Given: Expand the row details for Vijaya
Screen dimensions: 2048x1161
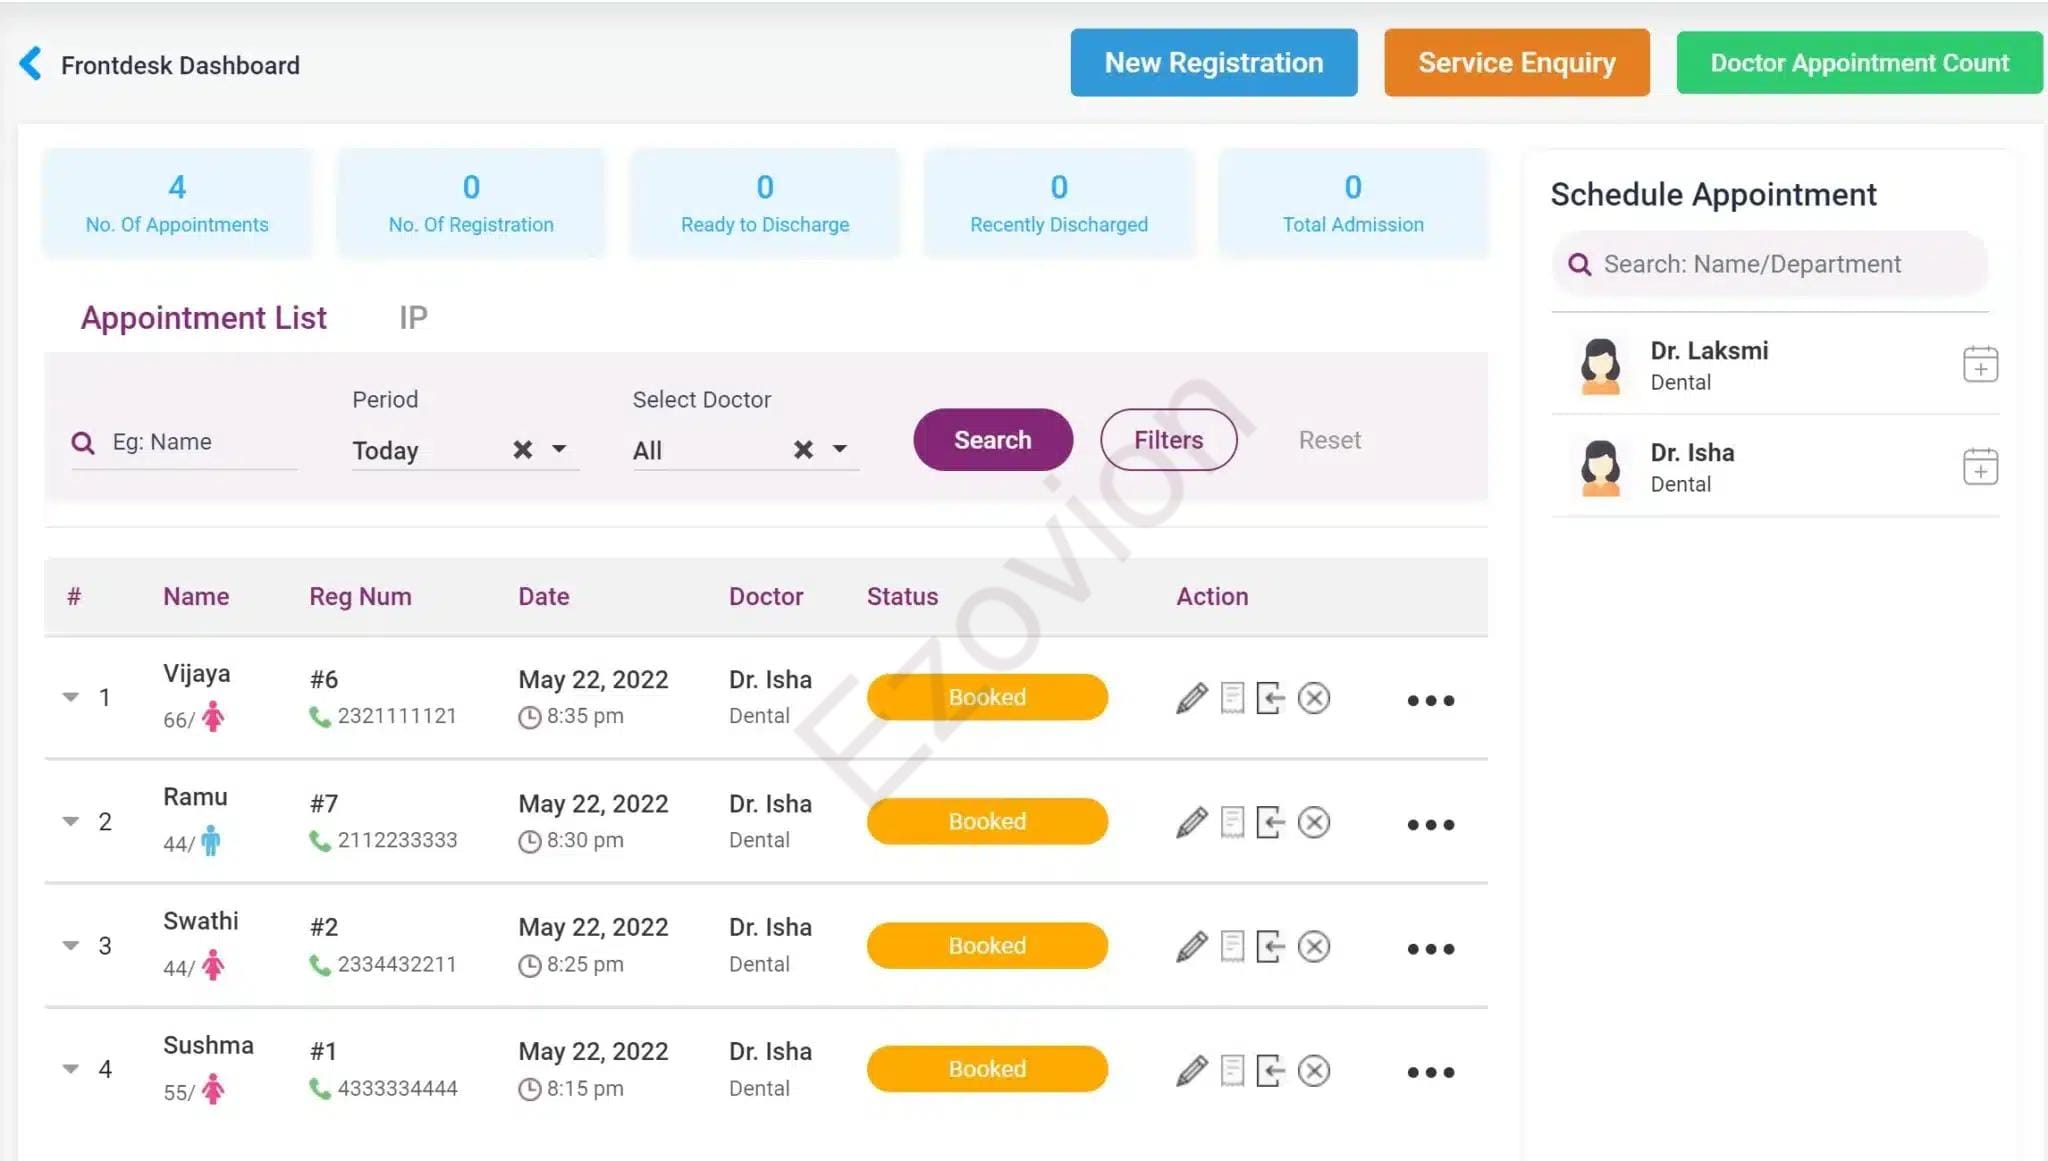Looking at the screenshot, I should coord(70,697).
